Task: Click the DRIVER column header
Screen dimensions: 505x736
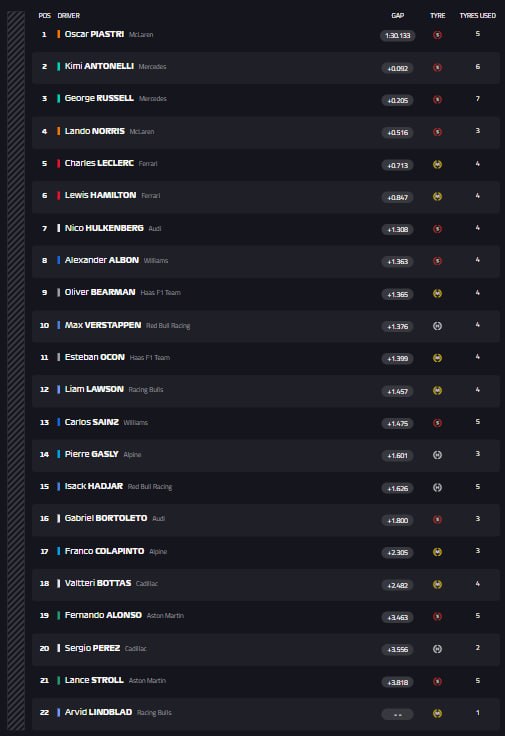Action: pos(69,15)
